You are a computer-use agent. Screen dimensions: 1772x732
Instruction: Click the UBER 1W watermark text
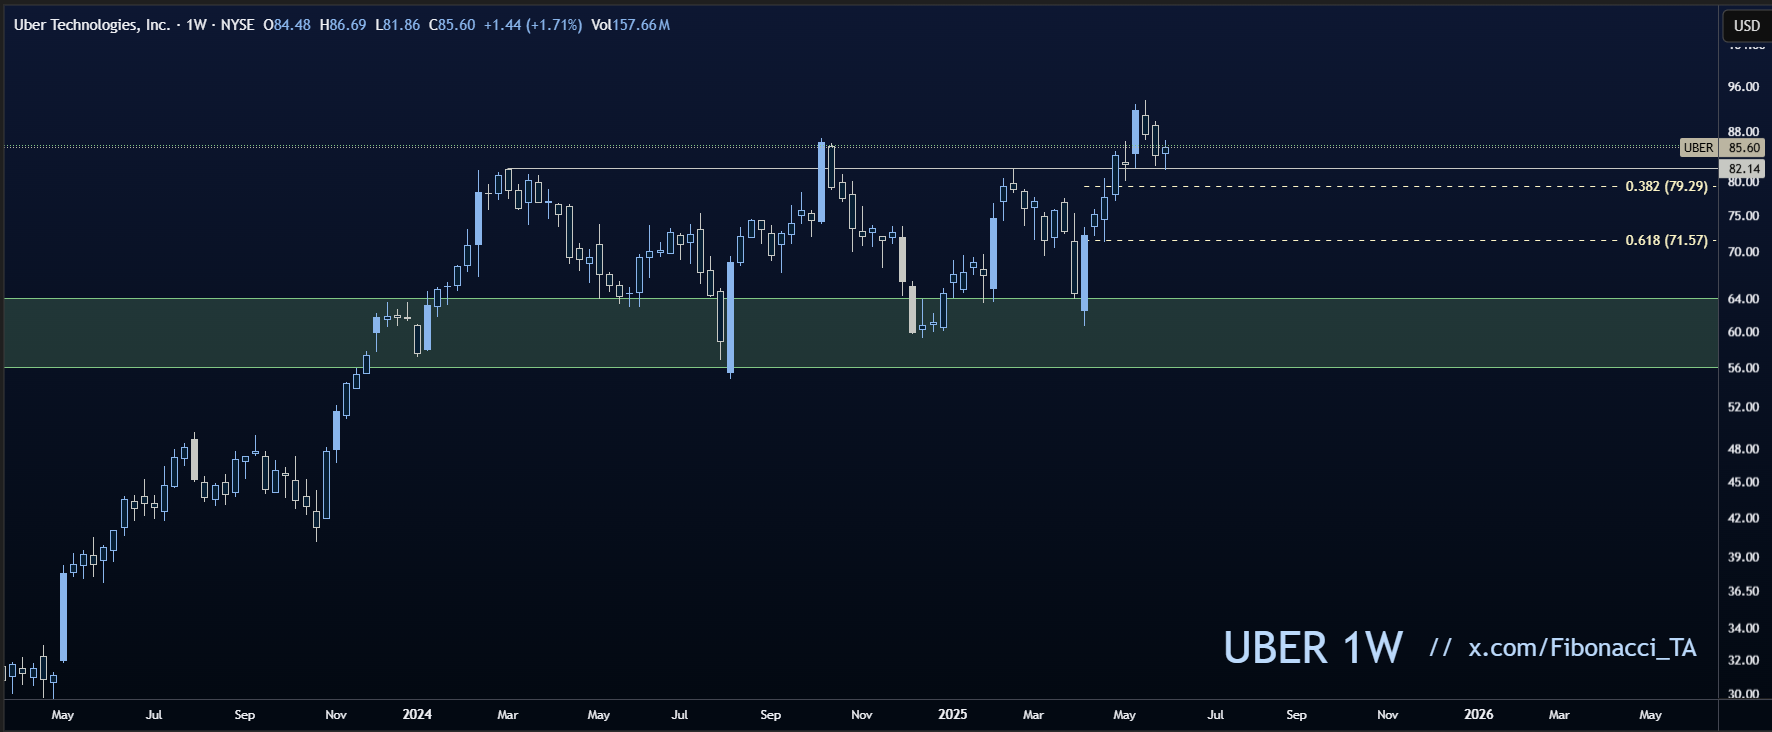tap(1312, 648)
